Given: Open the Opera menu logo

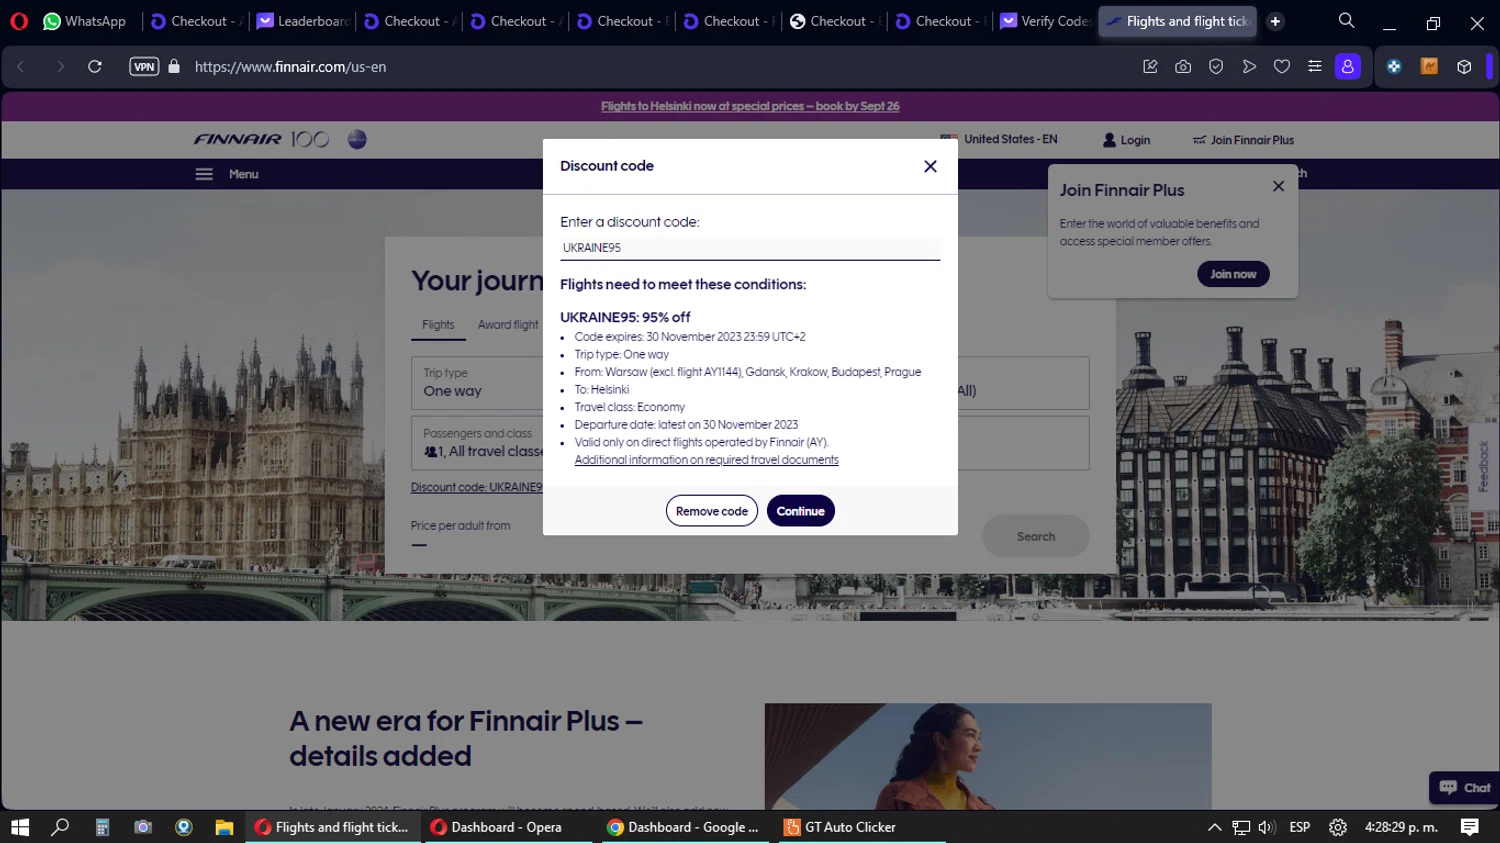Looking at the screenshot, I should [x=19, y=21].
